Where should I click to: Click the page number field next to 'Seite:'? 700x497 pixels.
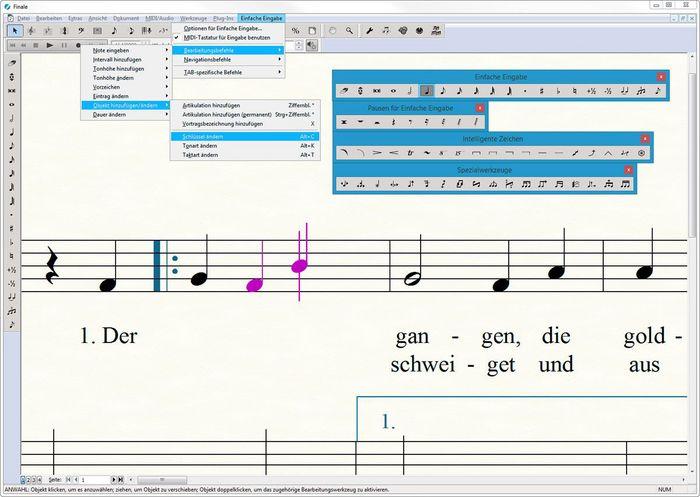pos(94,480)
